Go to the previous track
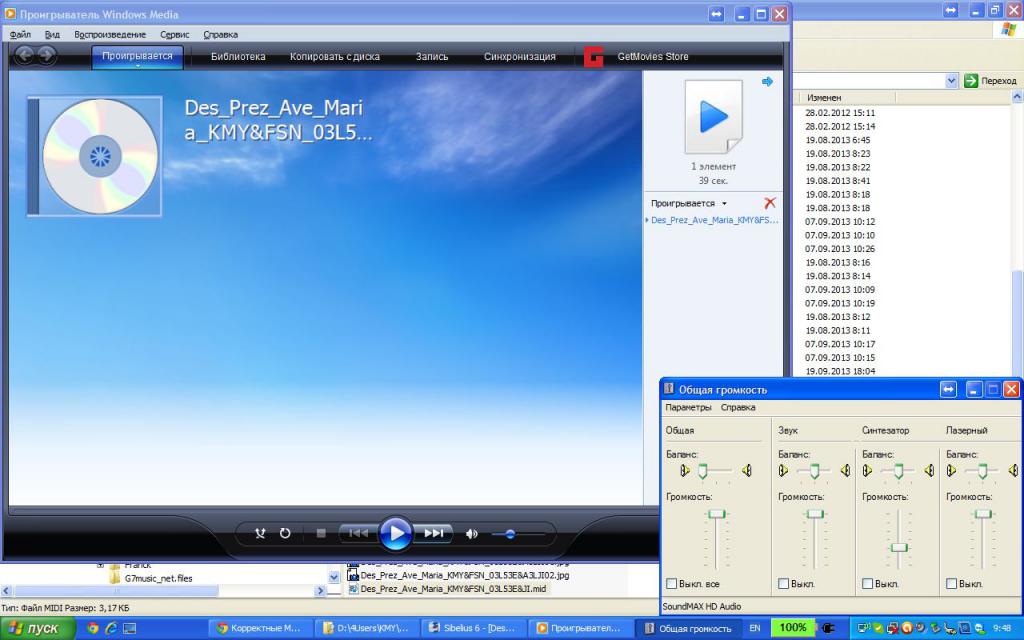This screenshot has width=1024, height=640. click(x=358, y=534)
